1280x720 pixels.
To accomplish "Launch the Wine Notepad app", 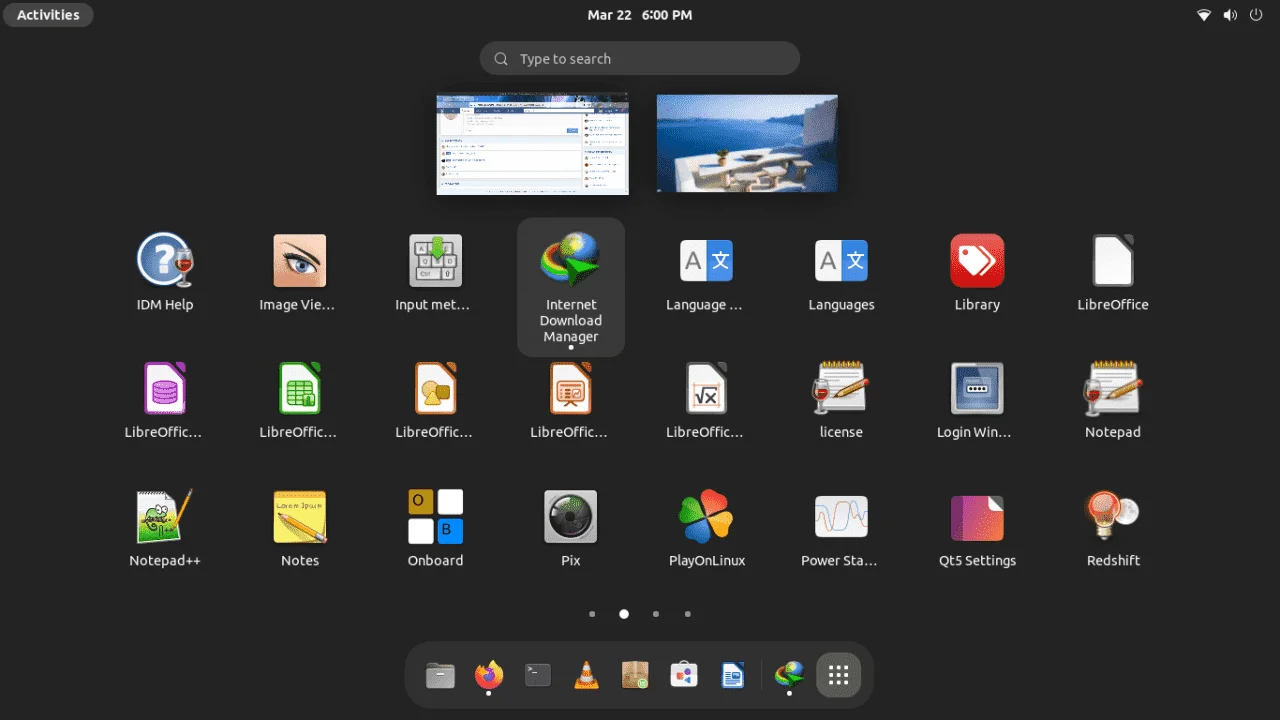I will (1113, 401).
